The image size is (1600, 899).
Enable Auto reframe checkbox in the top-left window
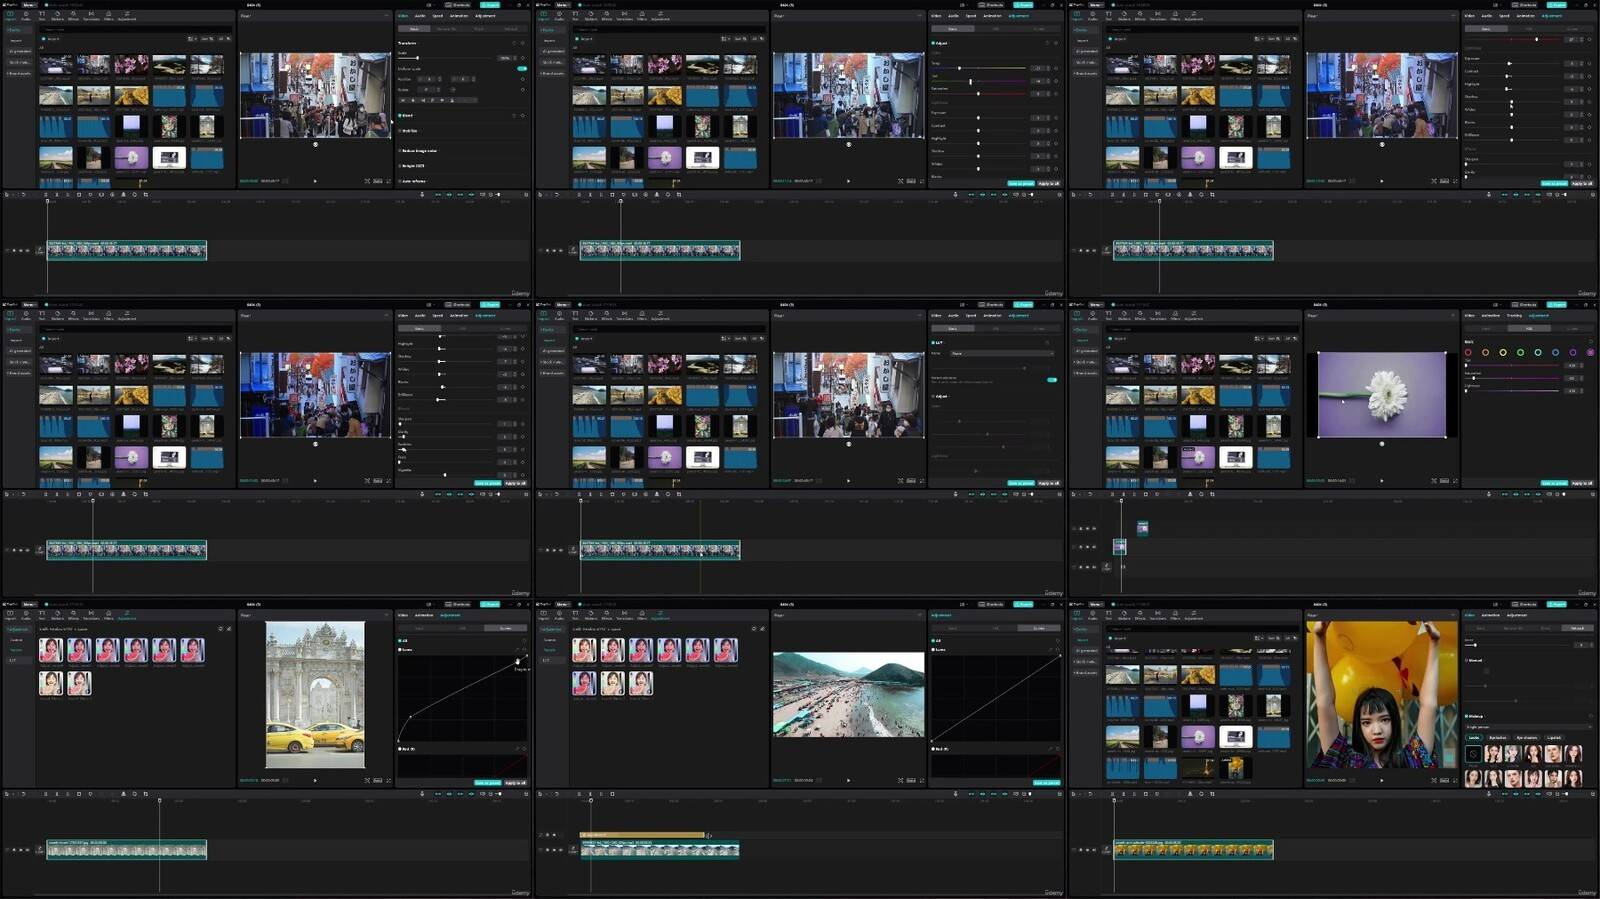pyautogui.click(x=400, y=181)
